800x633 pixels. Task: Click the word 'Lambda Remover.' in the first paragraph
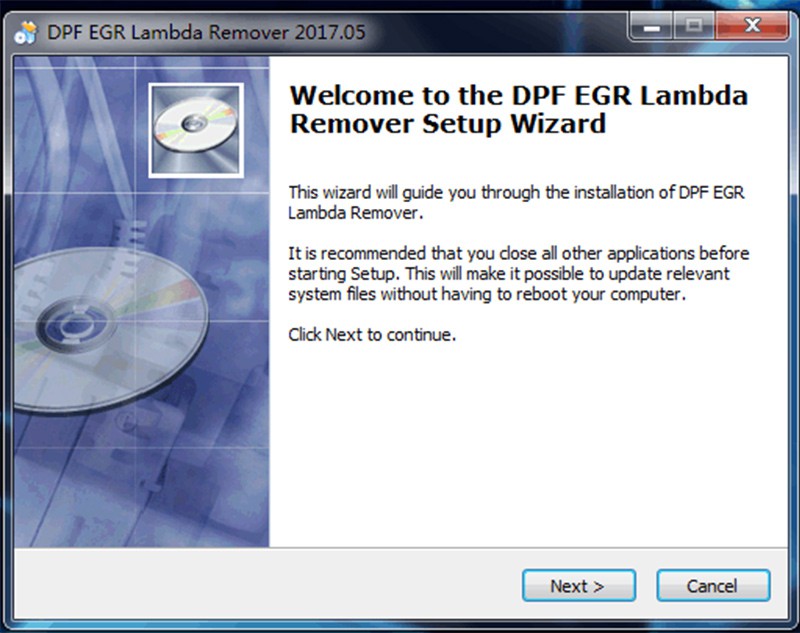coord(356,213)
